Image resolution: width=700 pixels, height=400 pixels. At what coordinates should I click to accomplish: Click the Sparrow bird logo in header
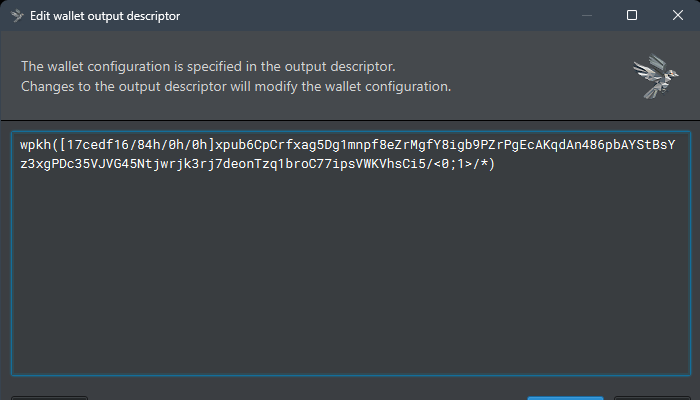[656, 76]
